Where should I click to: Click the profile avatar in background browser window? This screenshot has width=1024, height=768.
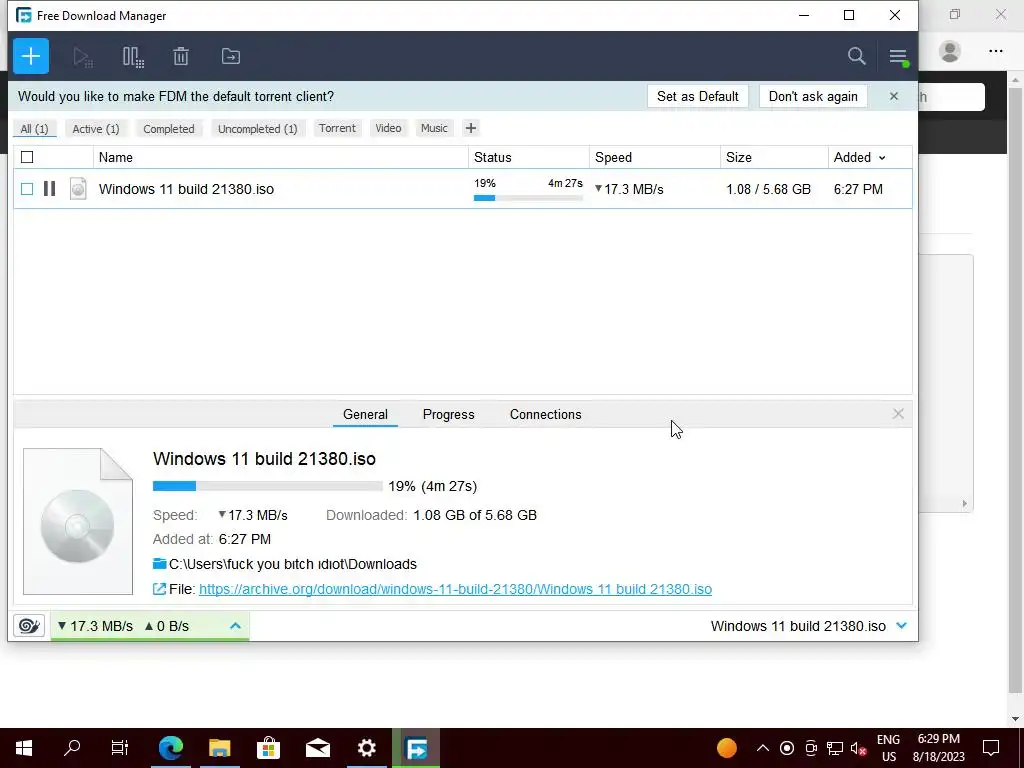pos(950,51)
